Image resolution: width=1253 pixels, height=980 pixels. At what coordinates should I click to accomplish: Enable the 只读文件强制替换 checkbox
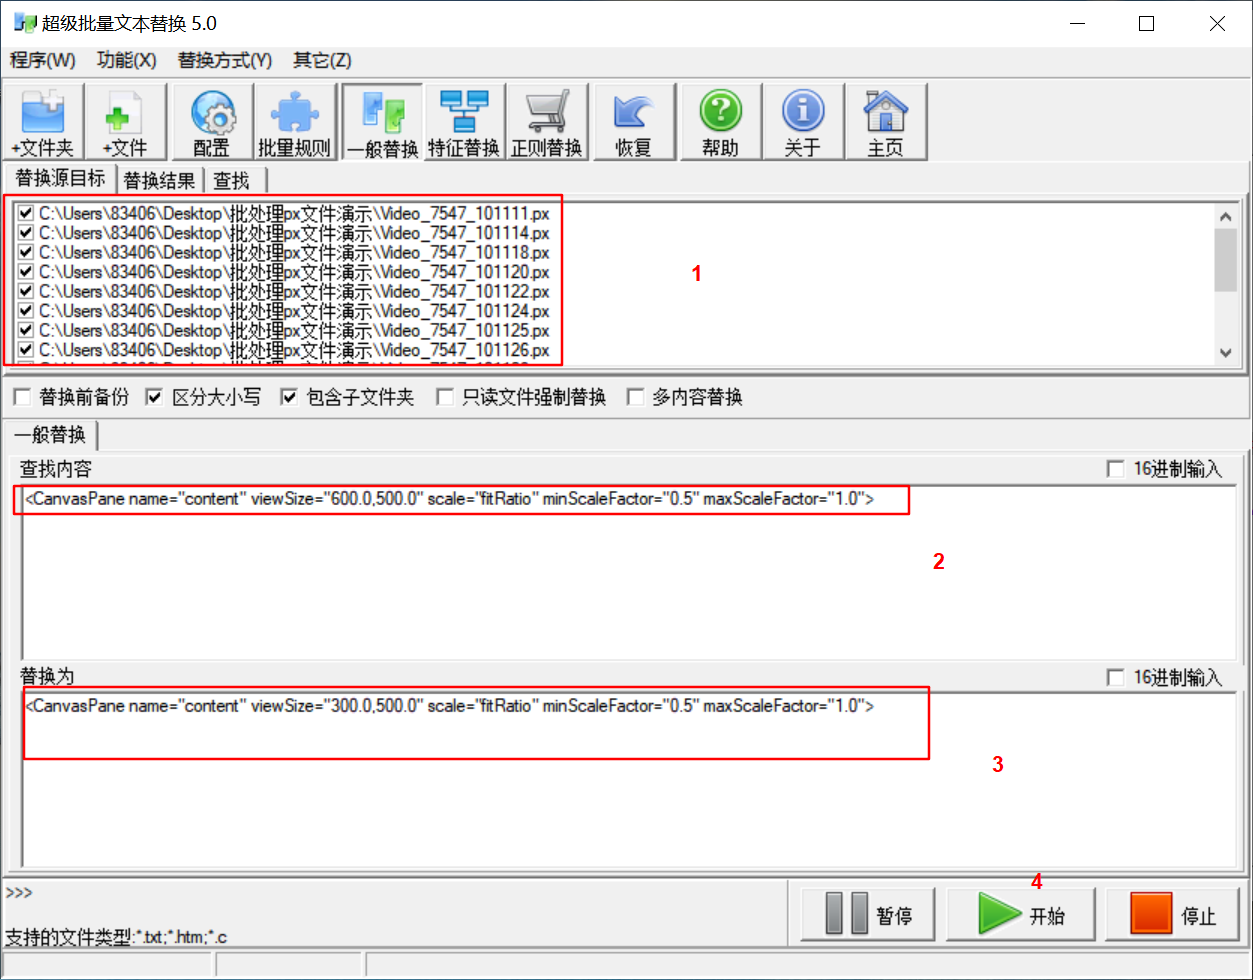click(x=446, y=397)
